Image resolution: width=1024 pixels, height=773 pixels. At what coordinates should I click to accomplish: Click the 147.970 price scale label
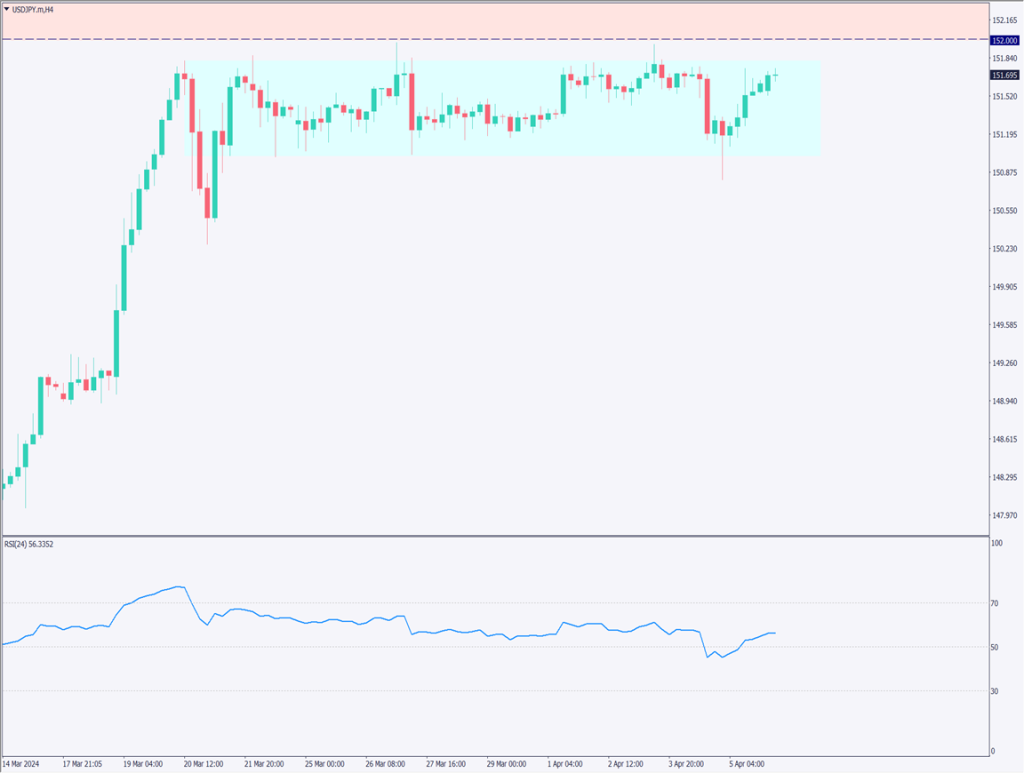click(x=1004, y=515)
